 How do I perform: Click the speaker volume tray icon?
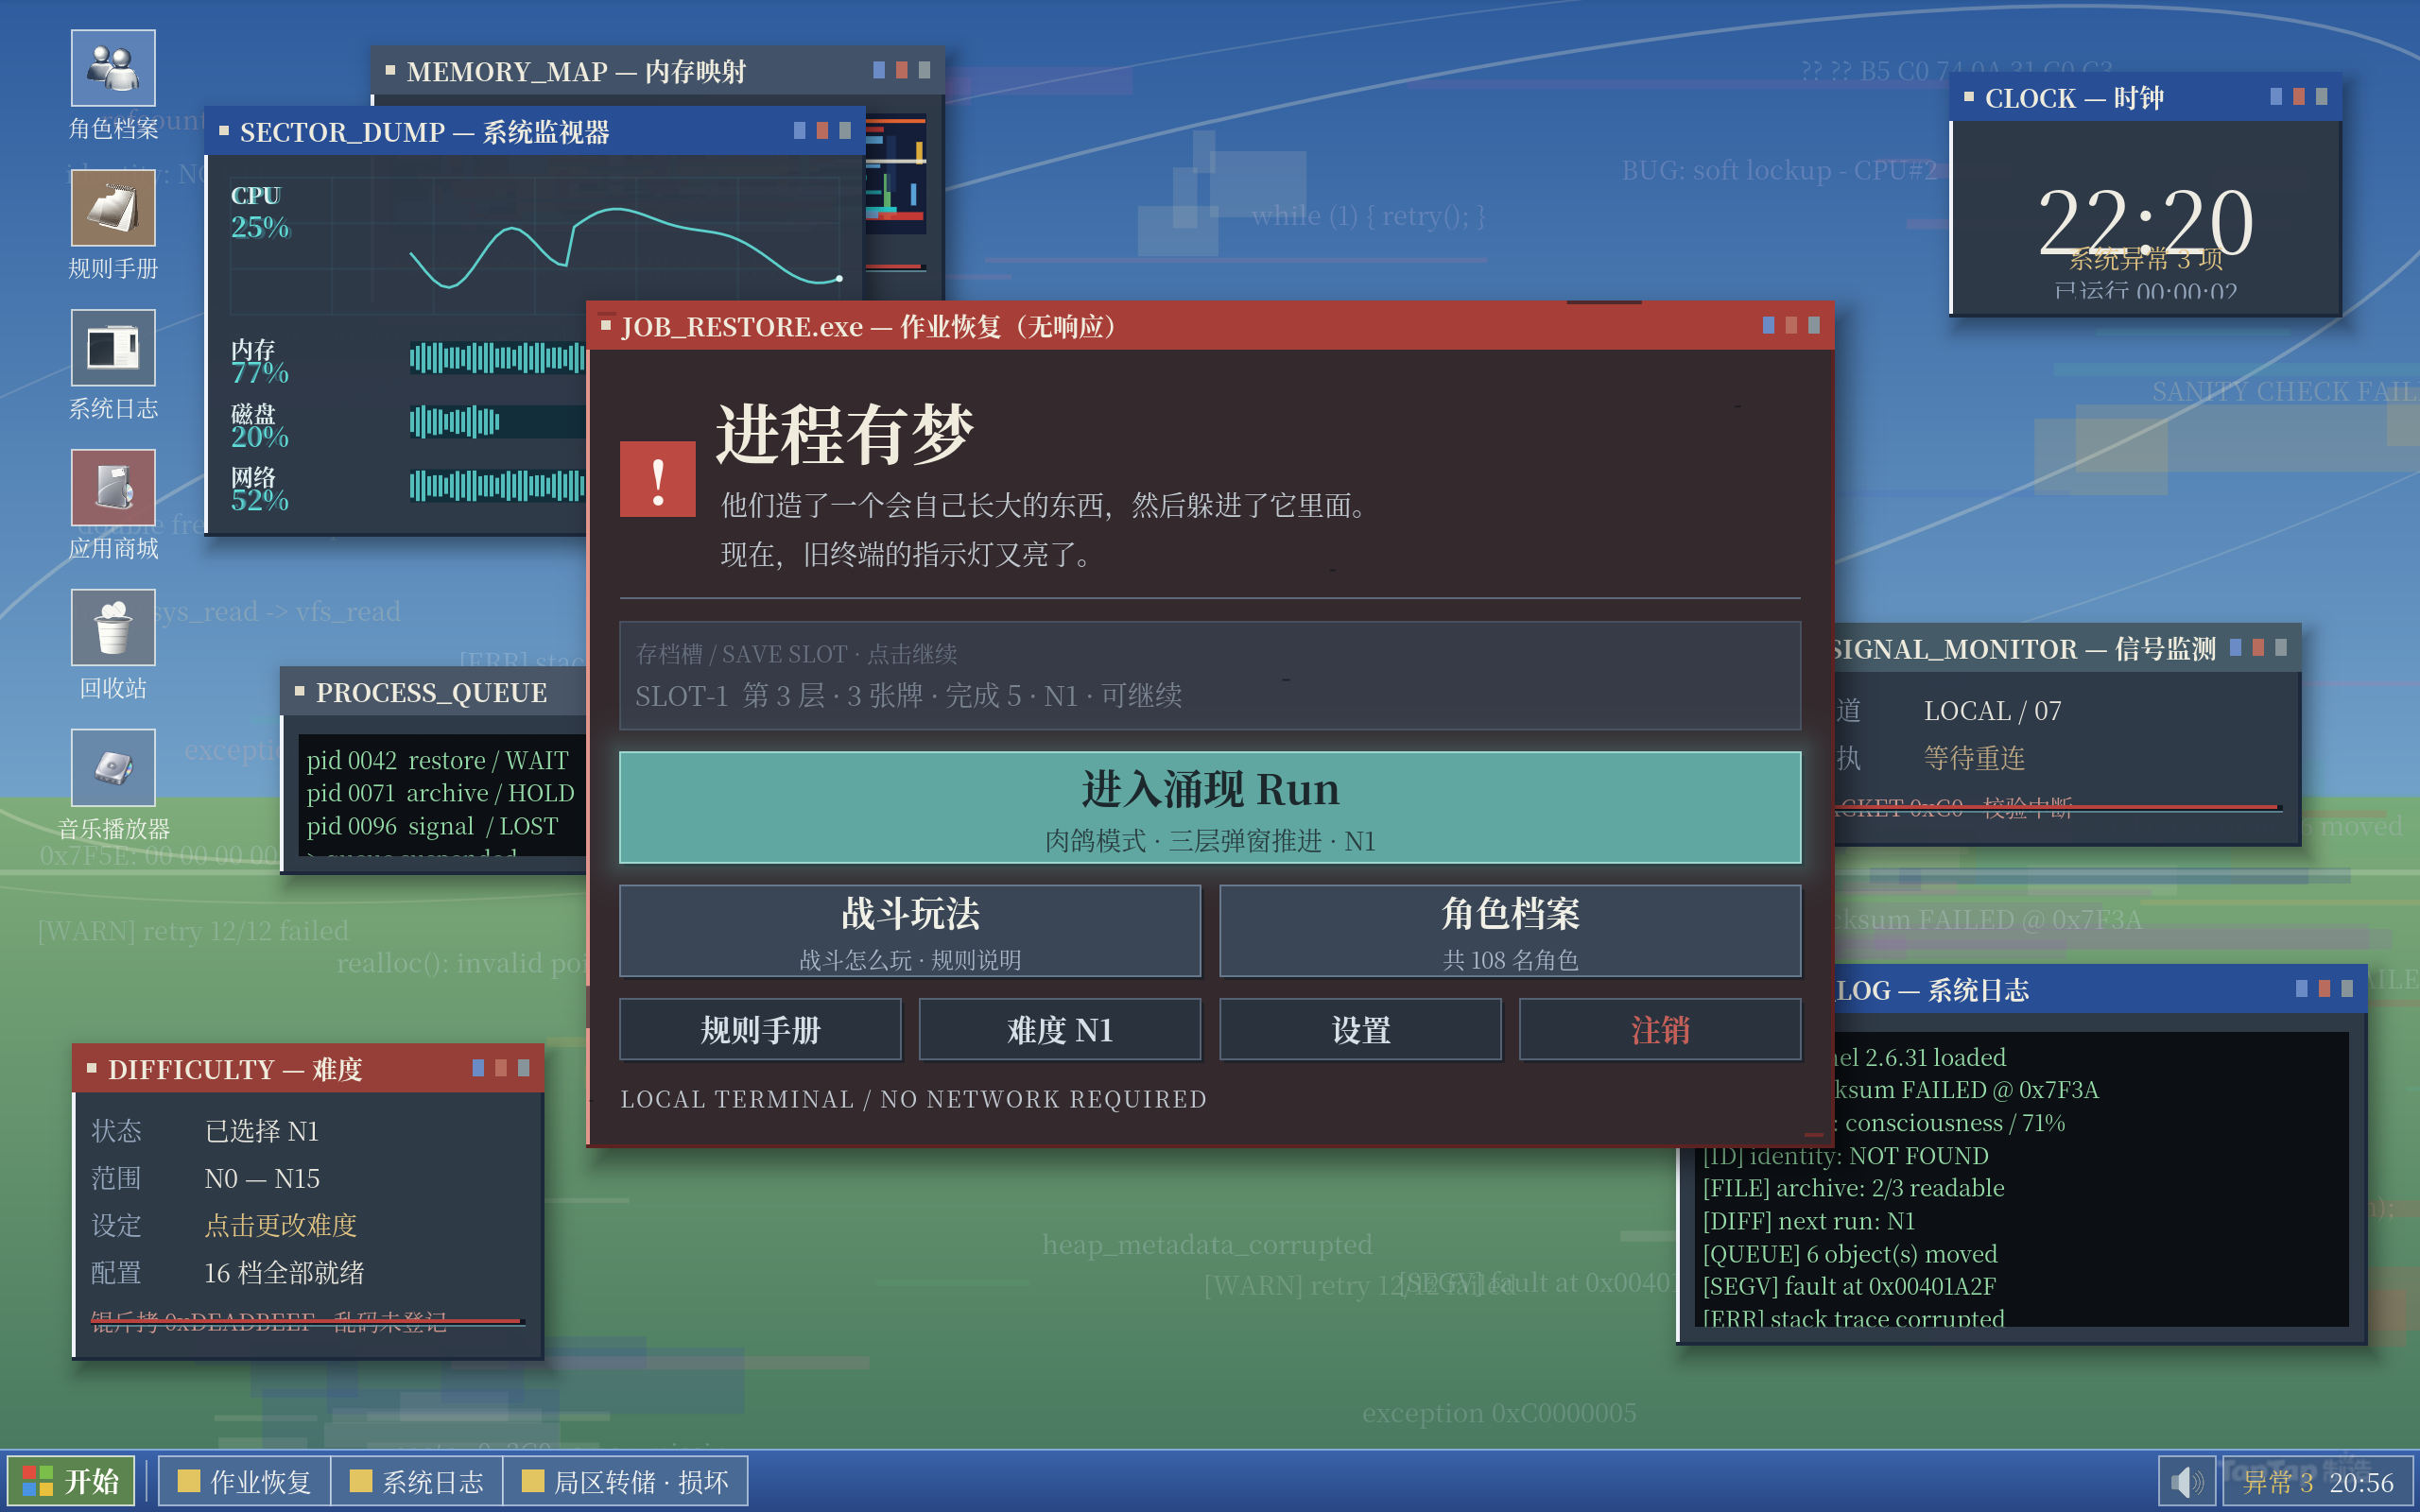point(2187,1481)
